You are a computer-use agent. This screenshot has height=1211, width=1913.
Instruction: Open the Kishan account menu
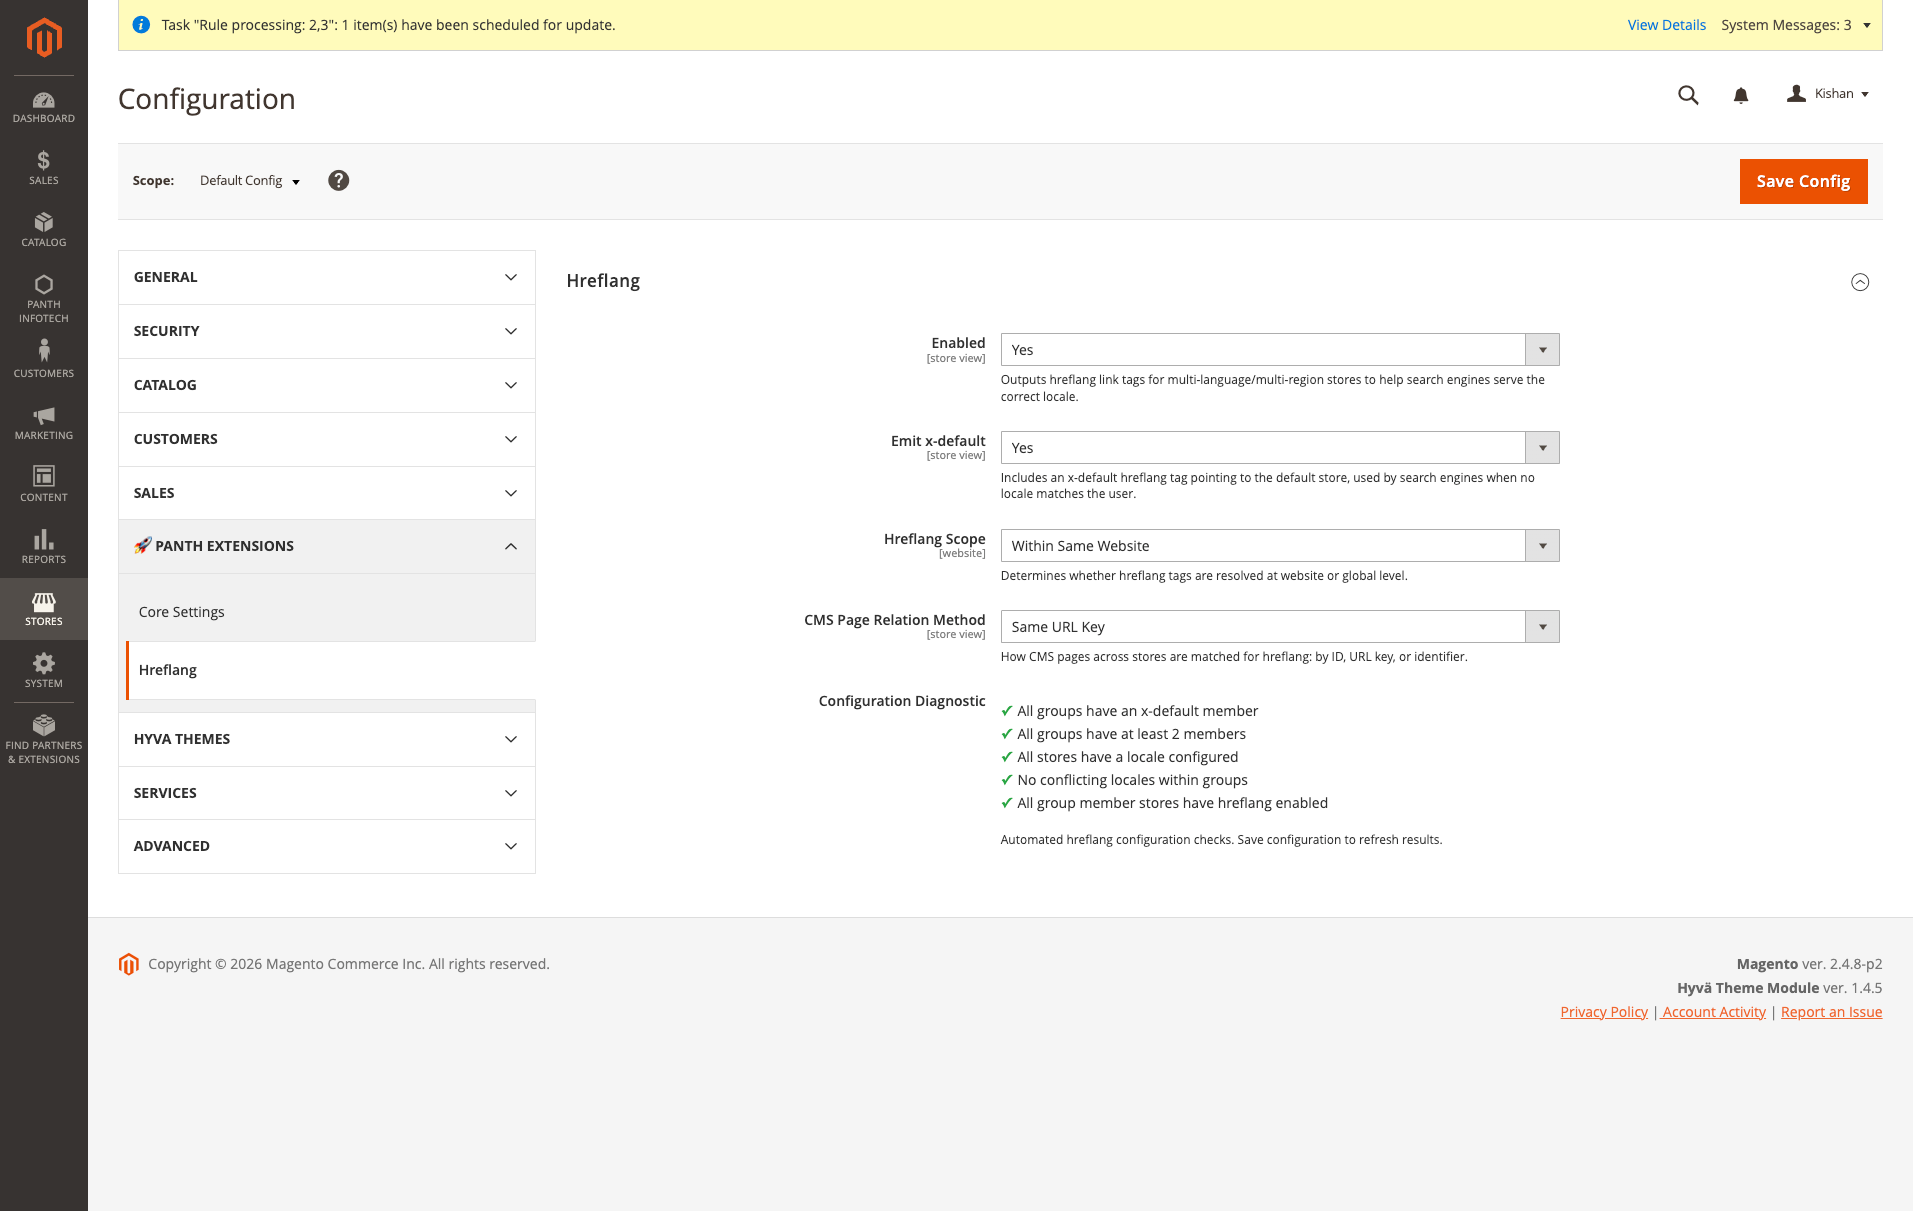tap(1828, 93)
